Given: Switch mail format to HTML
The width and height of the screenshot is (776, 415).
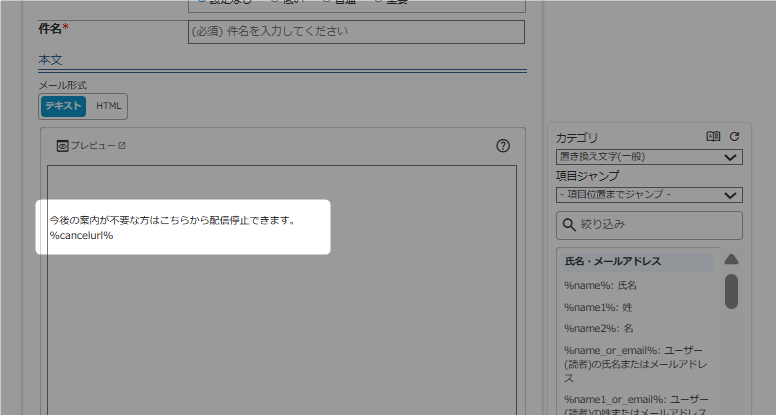Looking at the screenshot, I should 108,106.
